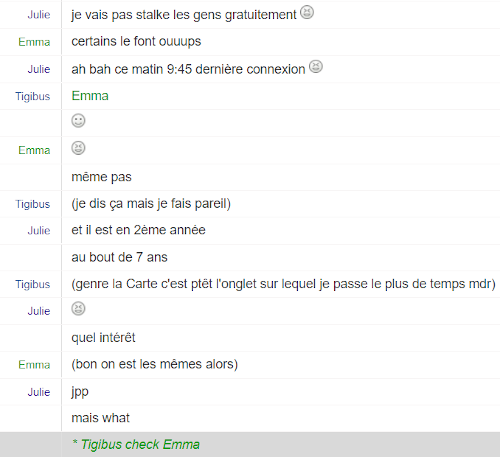Click the message 'mais what'
The image size is (500, 457).
coord(100,418)
